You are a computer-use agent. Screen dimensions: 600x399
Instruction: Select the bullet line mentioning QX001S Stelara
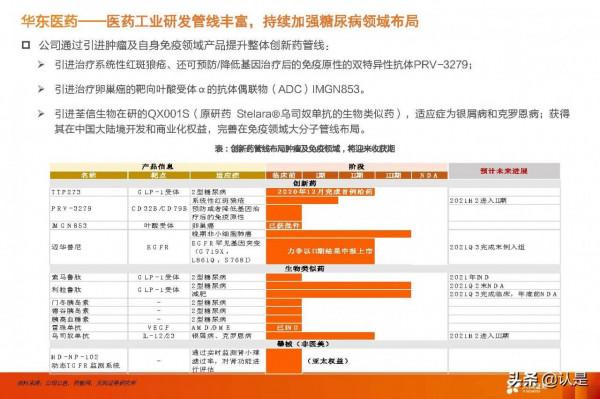click(312, 114)
